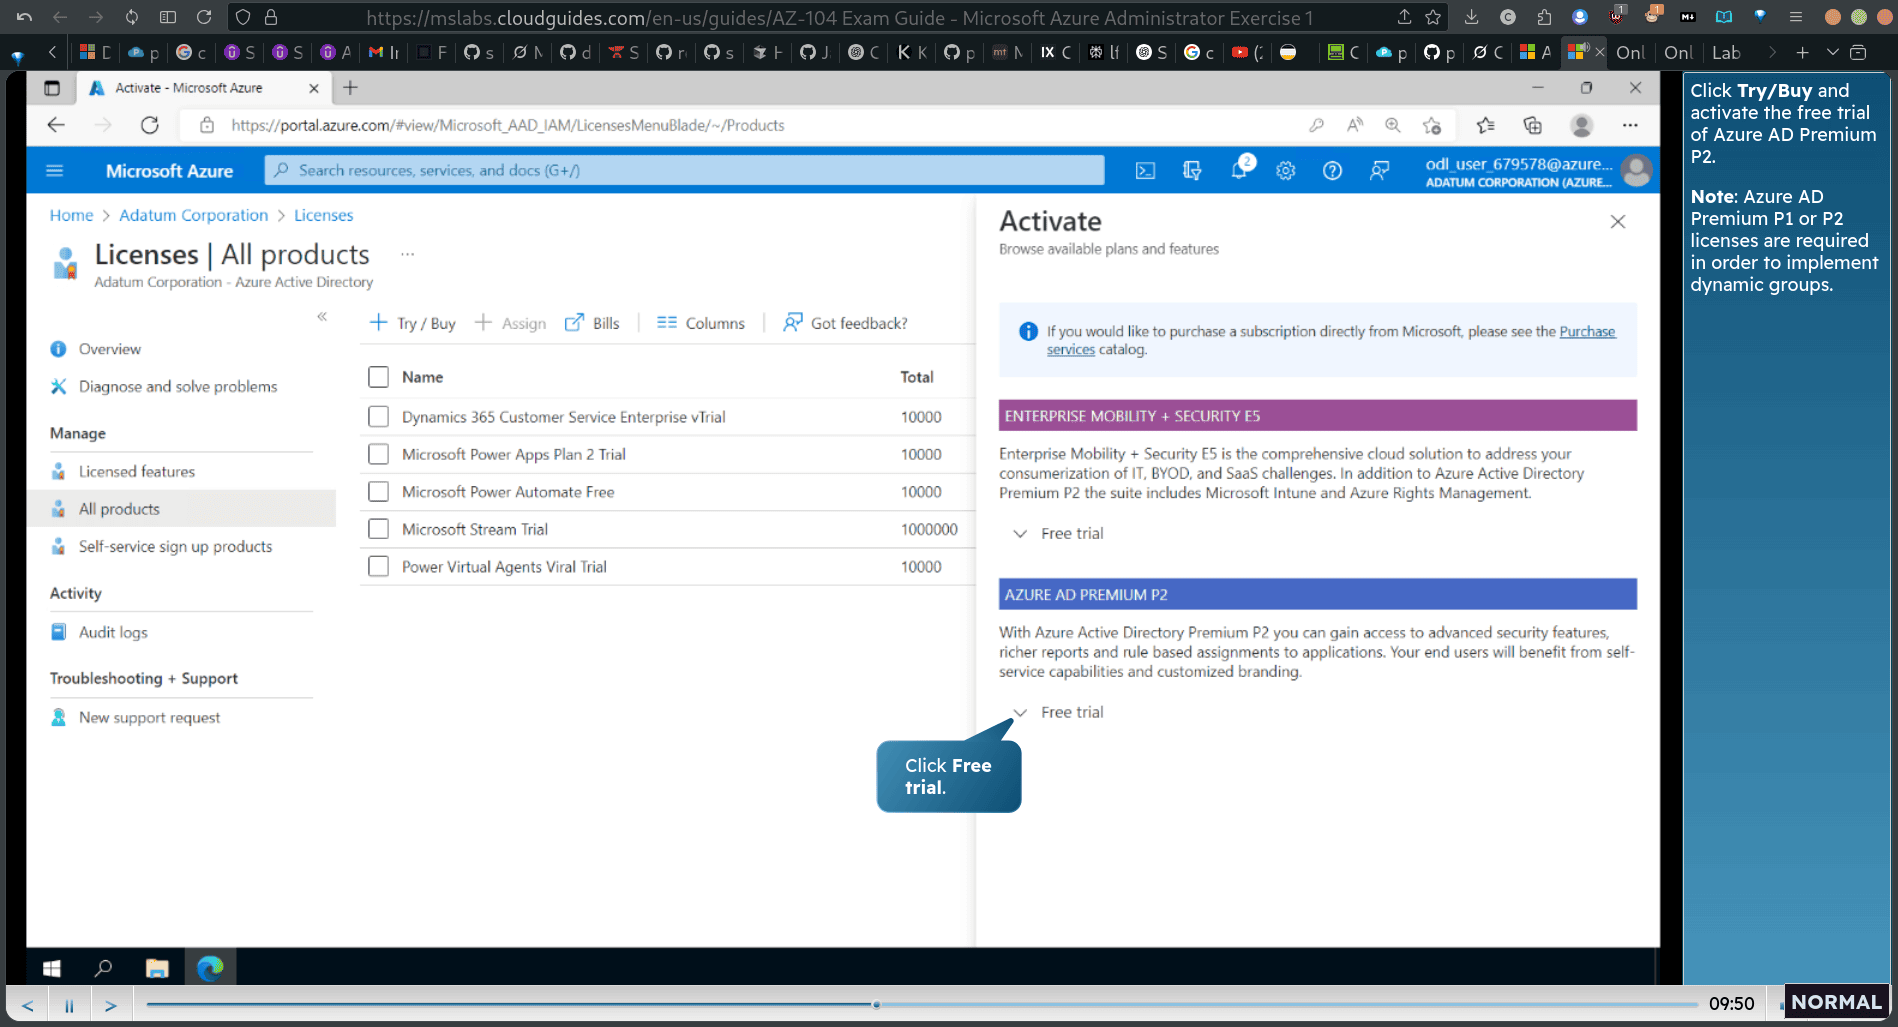Open Licenses breadcrumb link

tap(323, 215)
